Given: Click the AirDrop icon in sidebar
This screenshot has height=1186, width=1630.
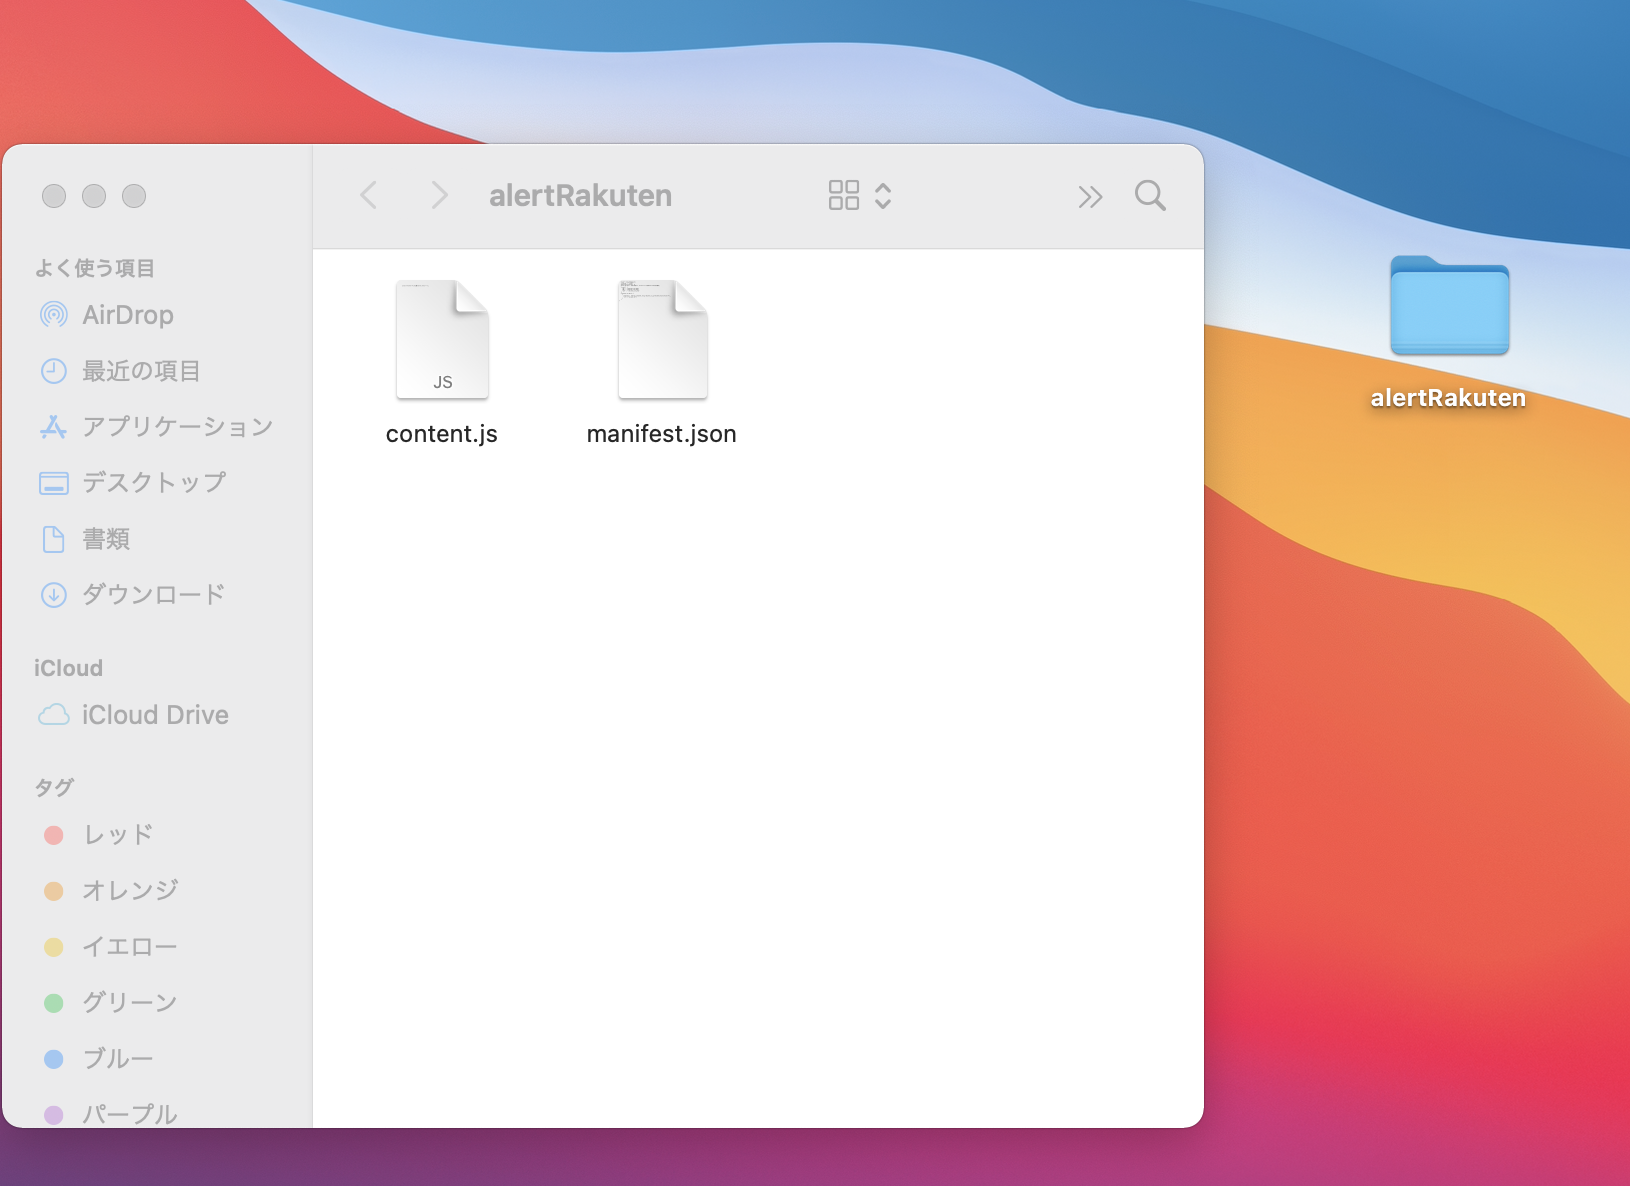Looking at the screenshot, I should click(x=54, y=315).
